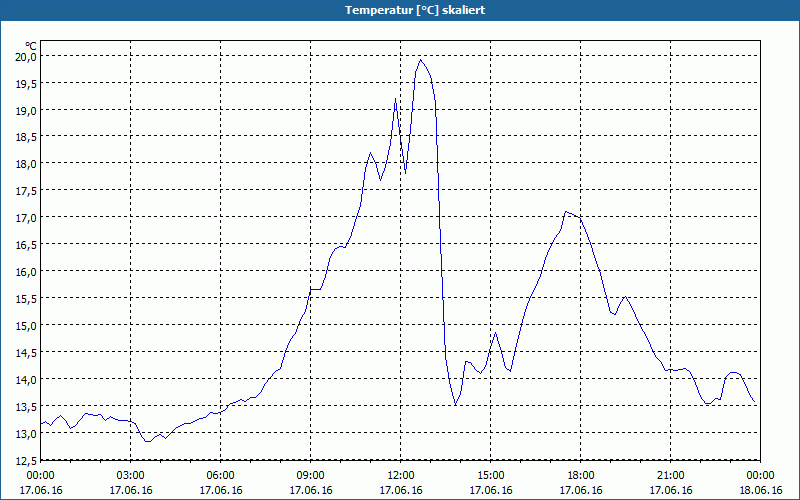This screenshot has height=500, width=800.
Task: Click the 16,0 y-axis label
Action: tap(24, 272)
